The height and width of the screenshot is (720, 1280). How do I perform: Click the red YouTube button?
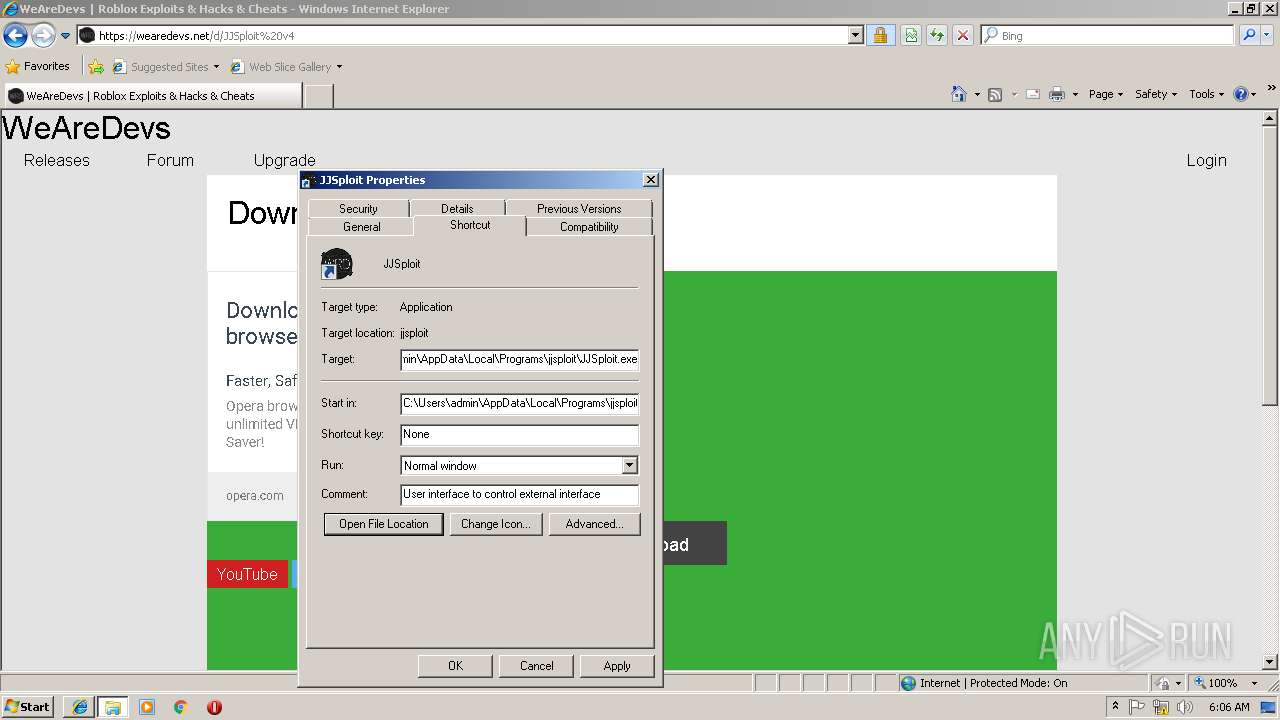(x=247, y=574)
